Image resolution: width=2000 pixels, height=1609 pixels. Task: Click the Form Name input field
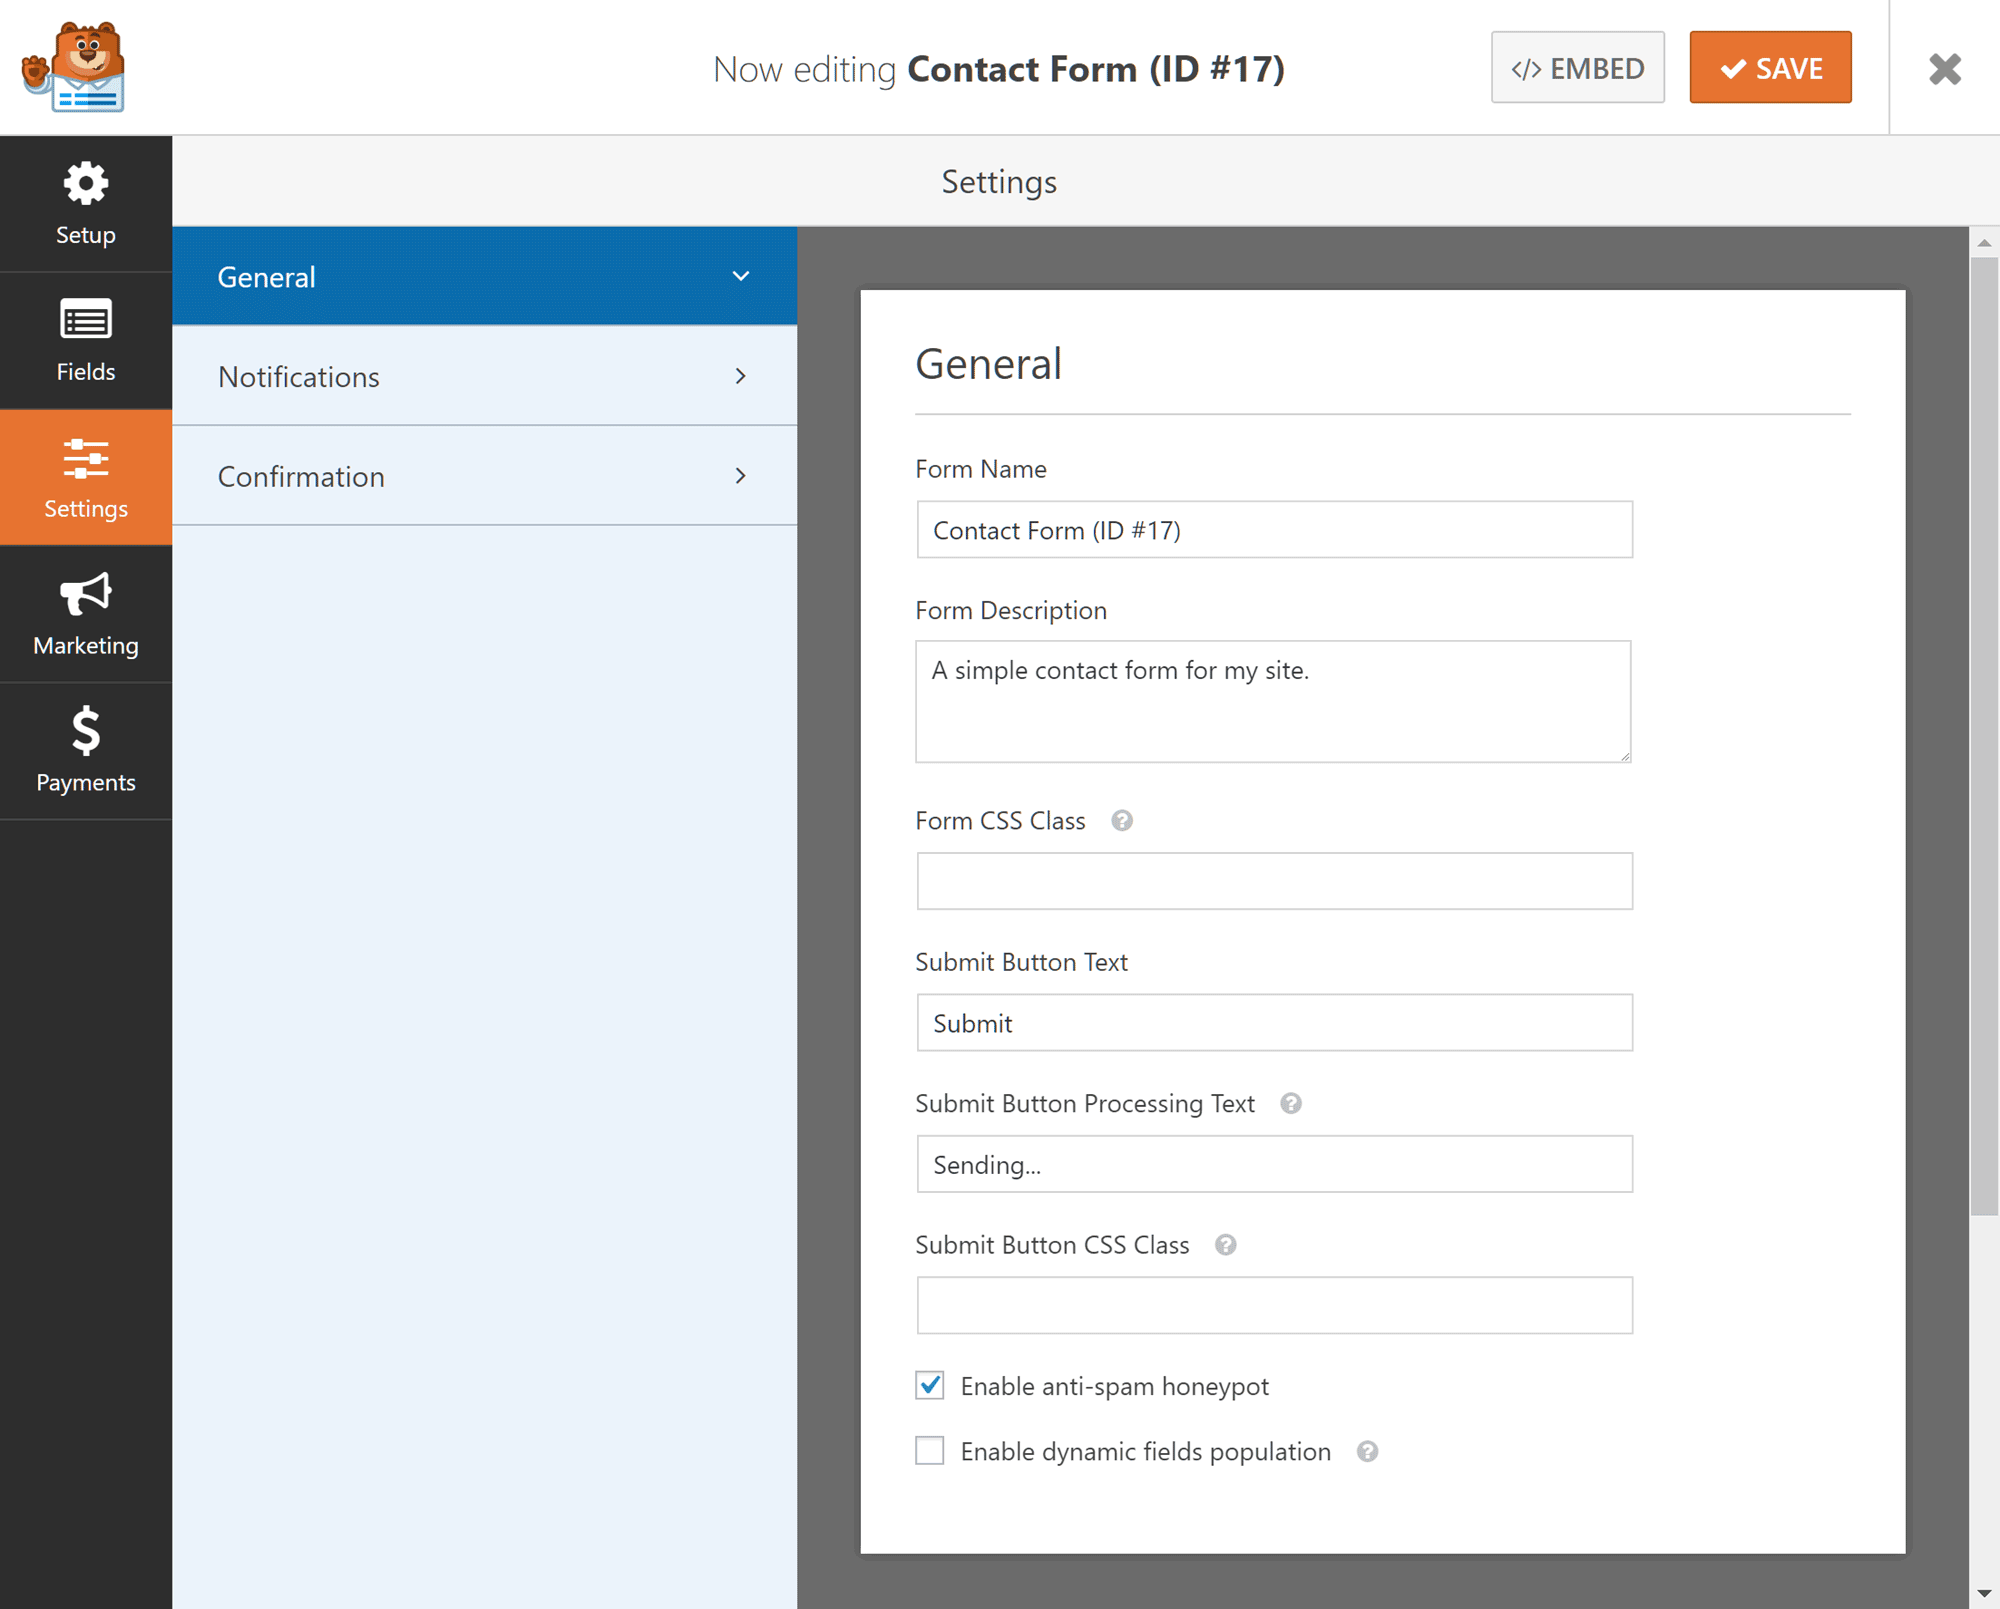pos(1274,529)
